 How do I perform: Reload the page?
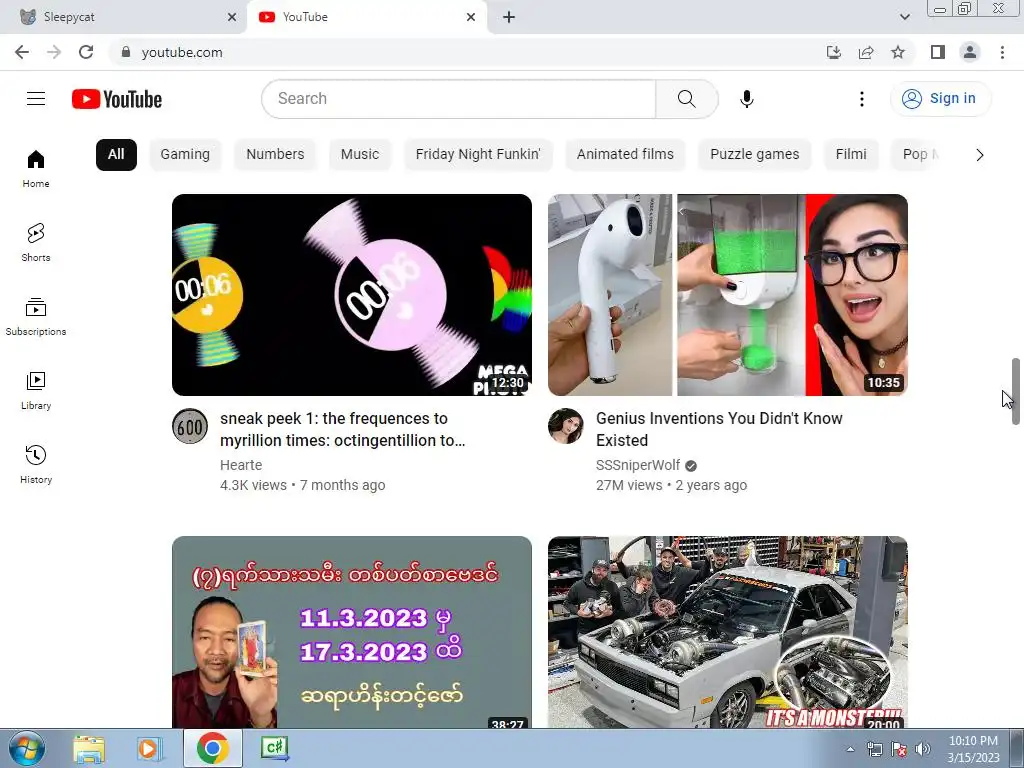[86, 52]
